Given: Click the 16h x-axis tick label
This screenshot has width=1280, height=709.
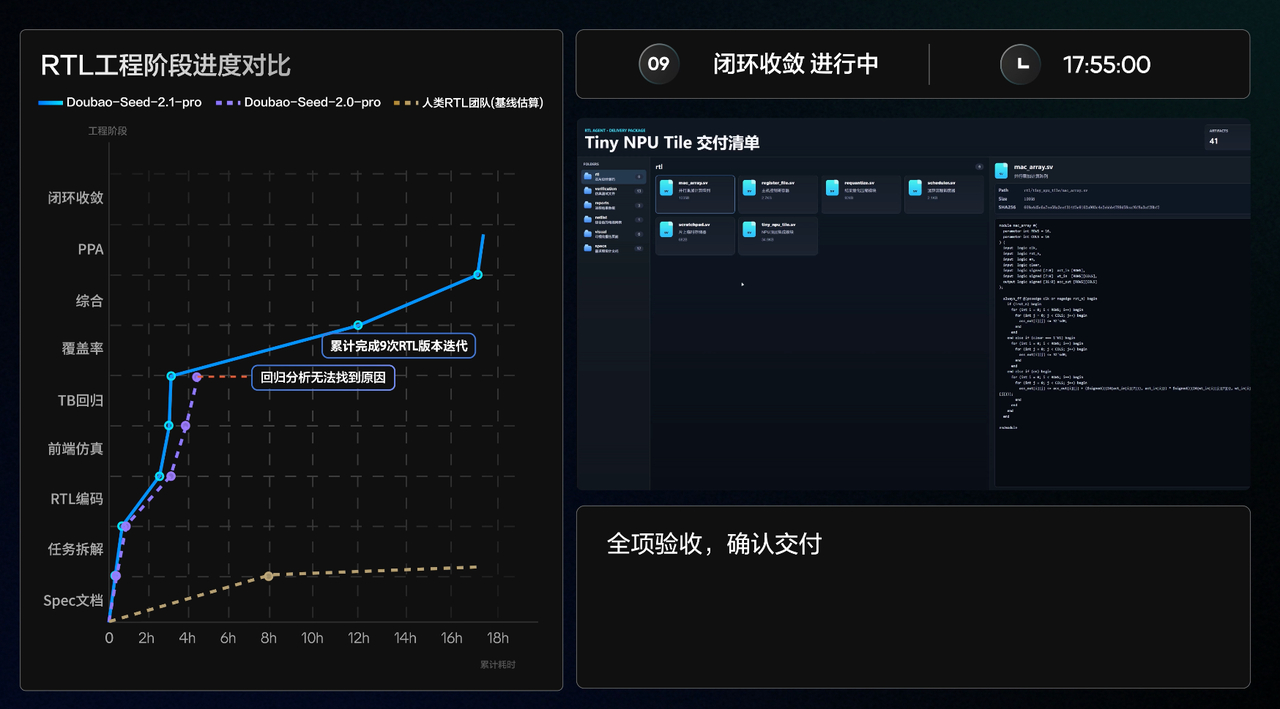Looking at the screenshot, I should 452,639.
